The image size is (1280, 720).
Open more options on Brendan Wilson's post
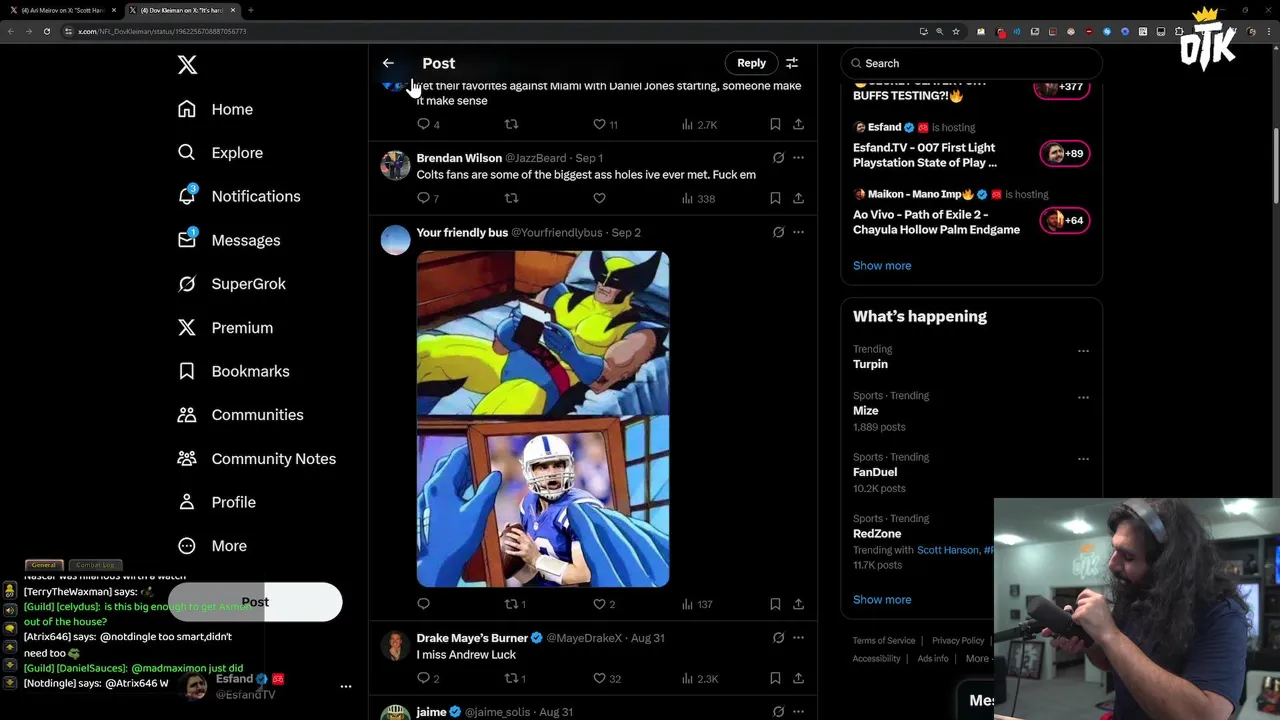pyautogui.click(x=798, y=158)
